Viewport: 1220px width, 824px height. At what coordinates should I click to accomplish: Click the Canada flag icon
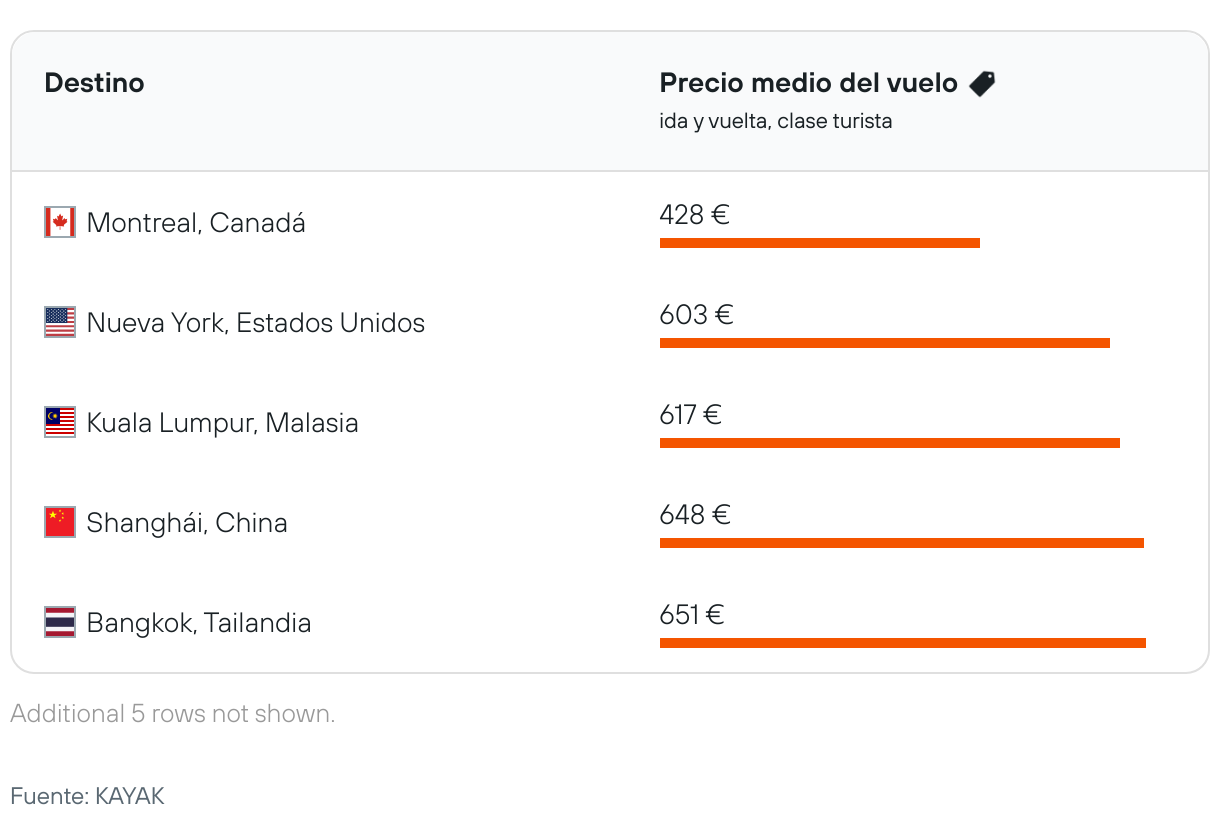tap(60, 222)
